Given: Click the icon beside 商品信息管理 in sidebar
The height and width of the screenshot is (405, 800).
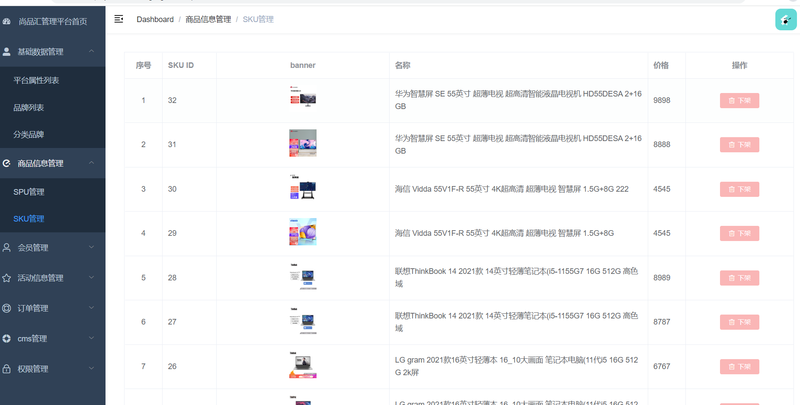Looking at the screenshot, I should [x=7, y=163].
